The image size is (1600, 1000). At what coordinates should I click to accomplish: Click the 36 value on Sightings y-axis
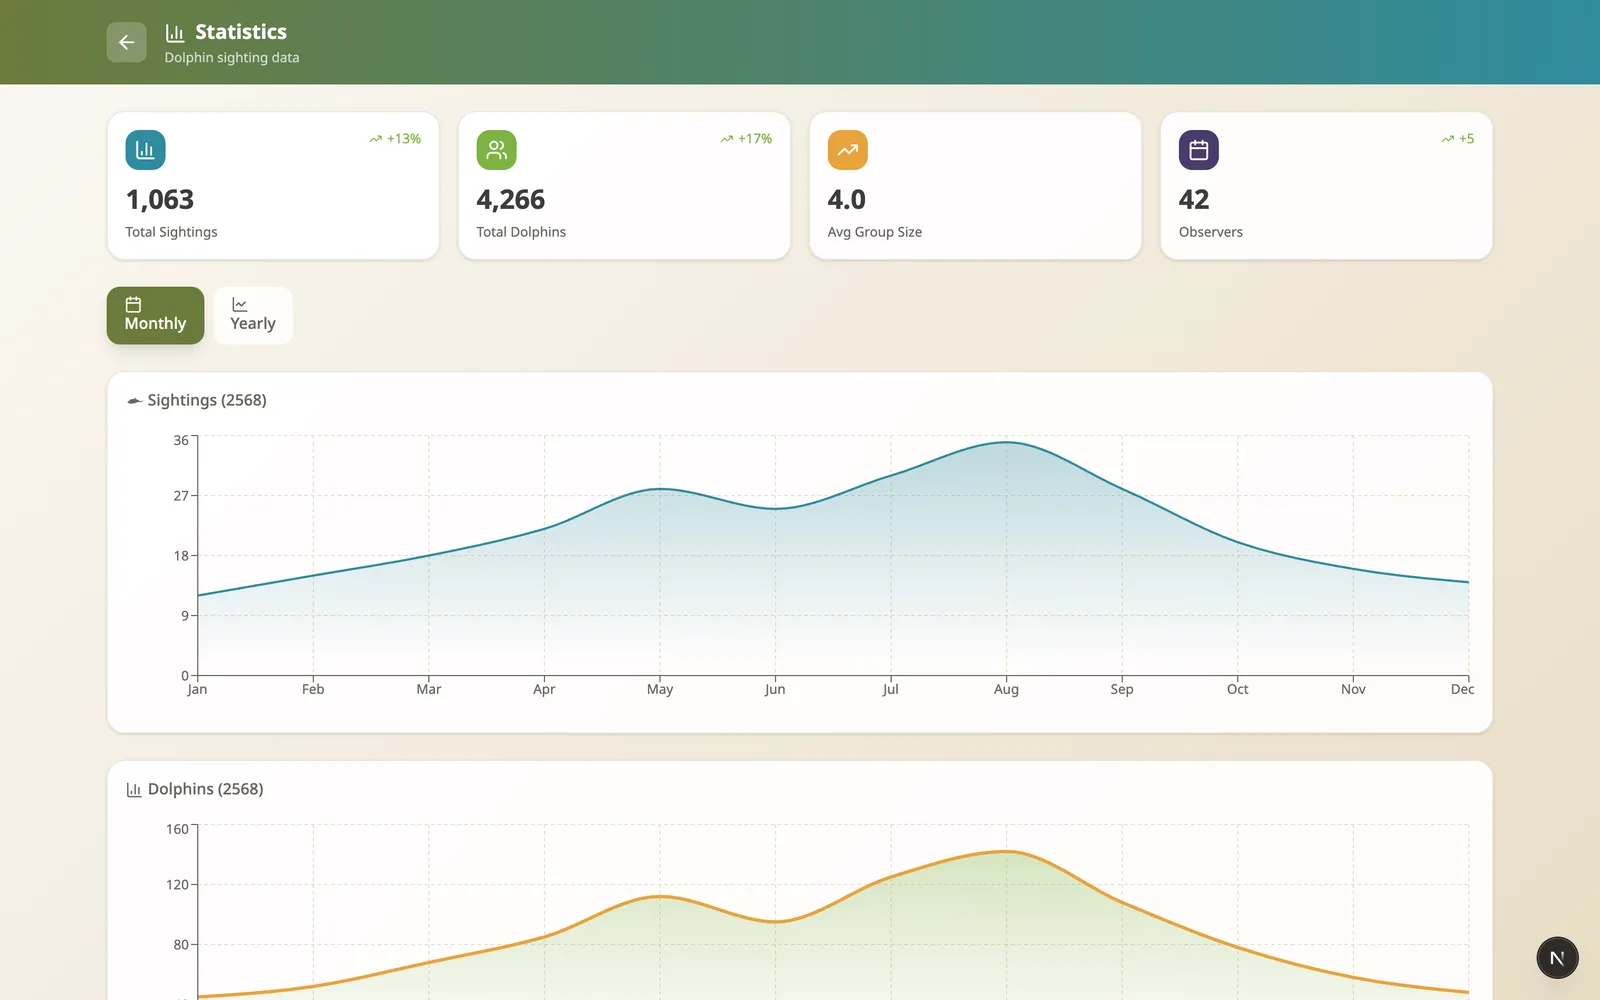181,440
